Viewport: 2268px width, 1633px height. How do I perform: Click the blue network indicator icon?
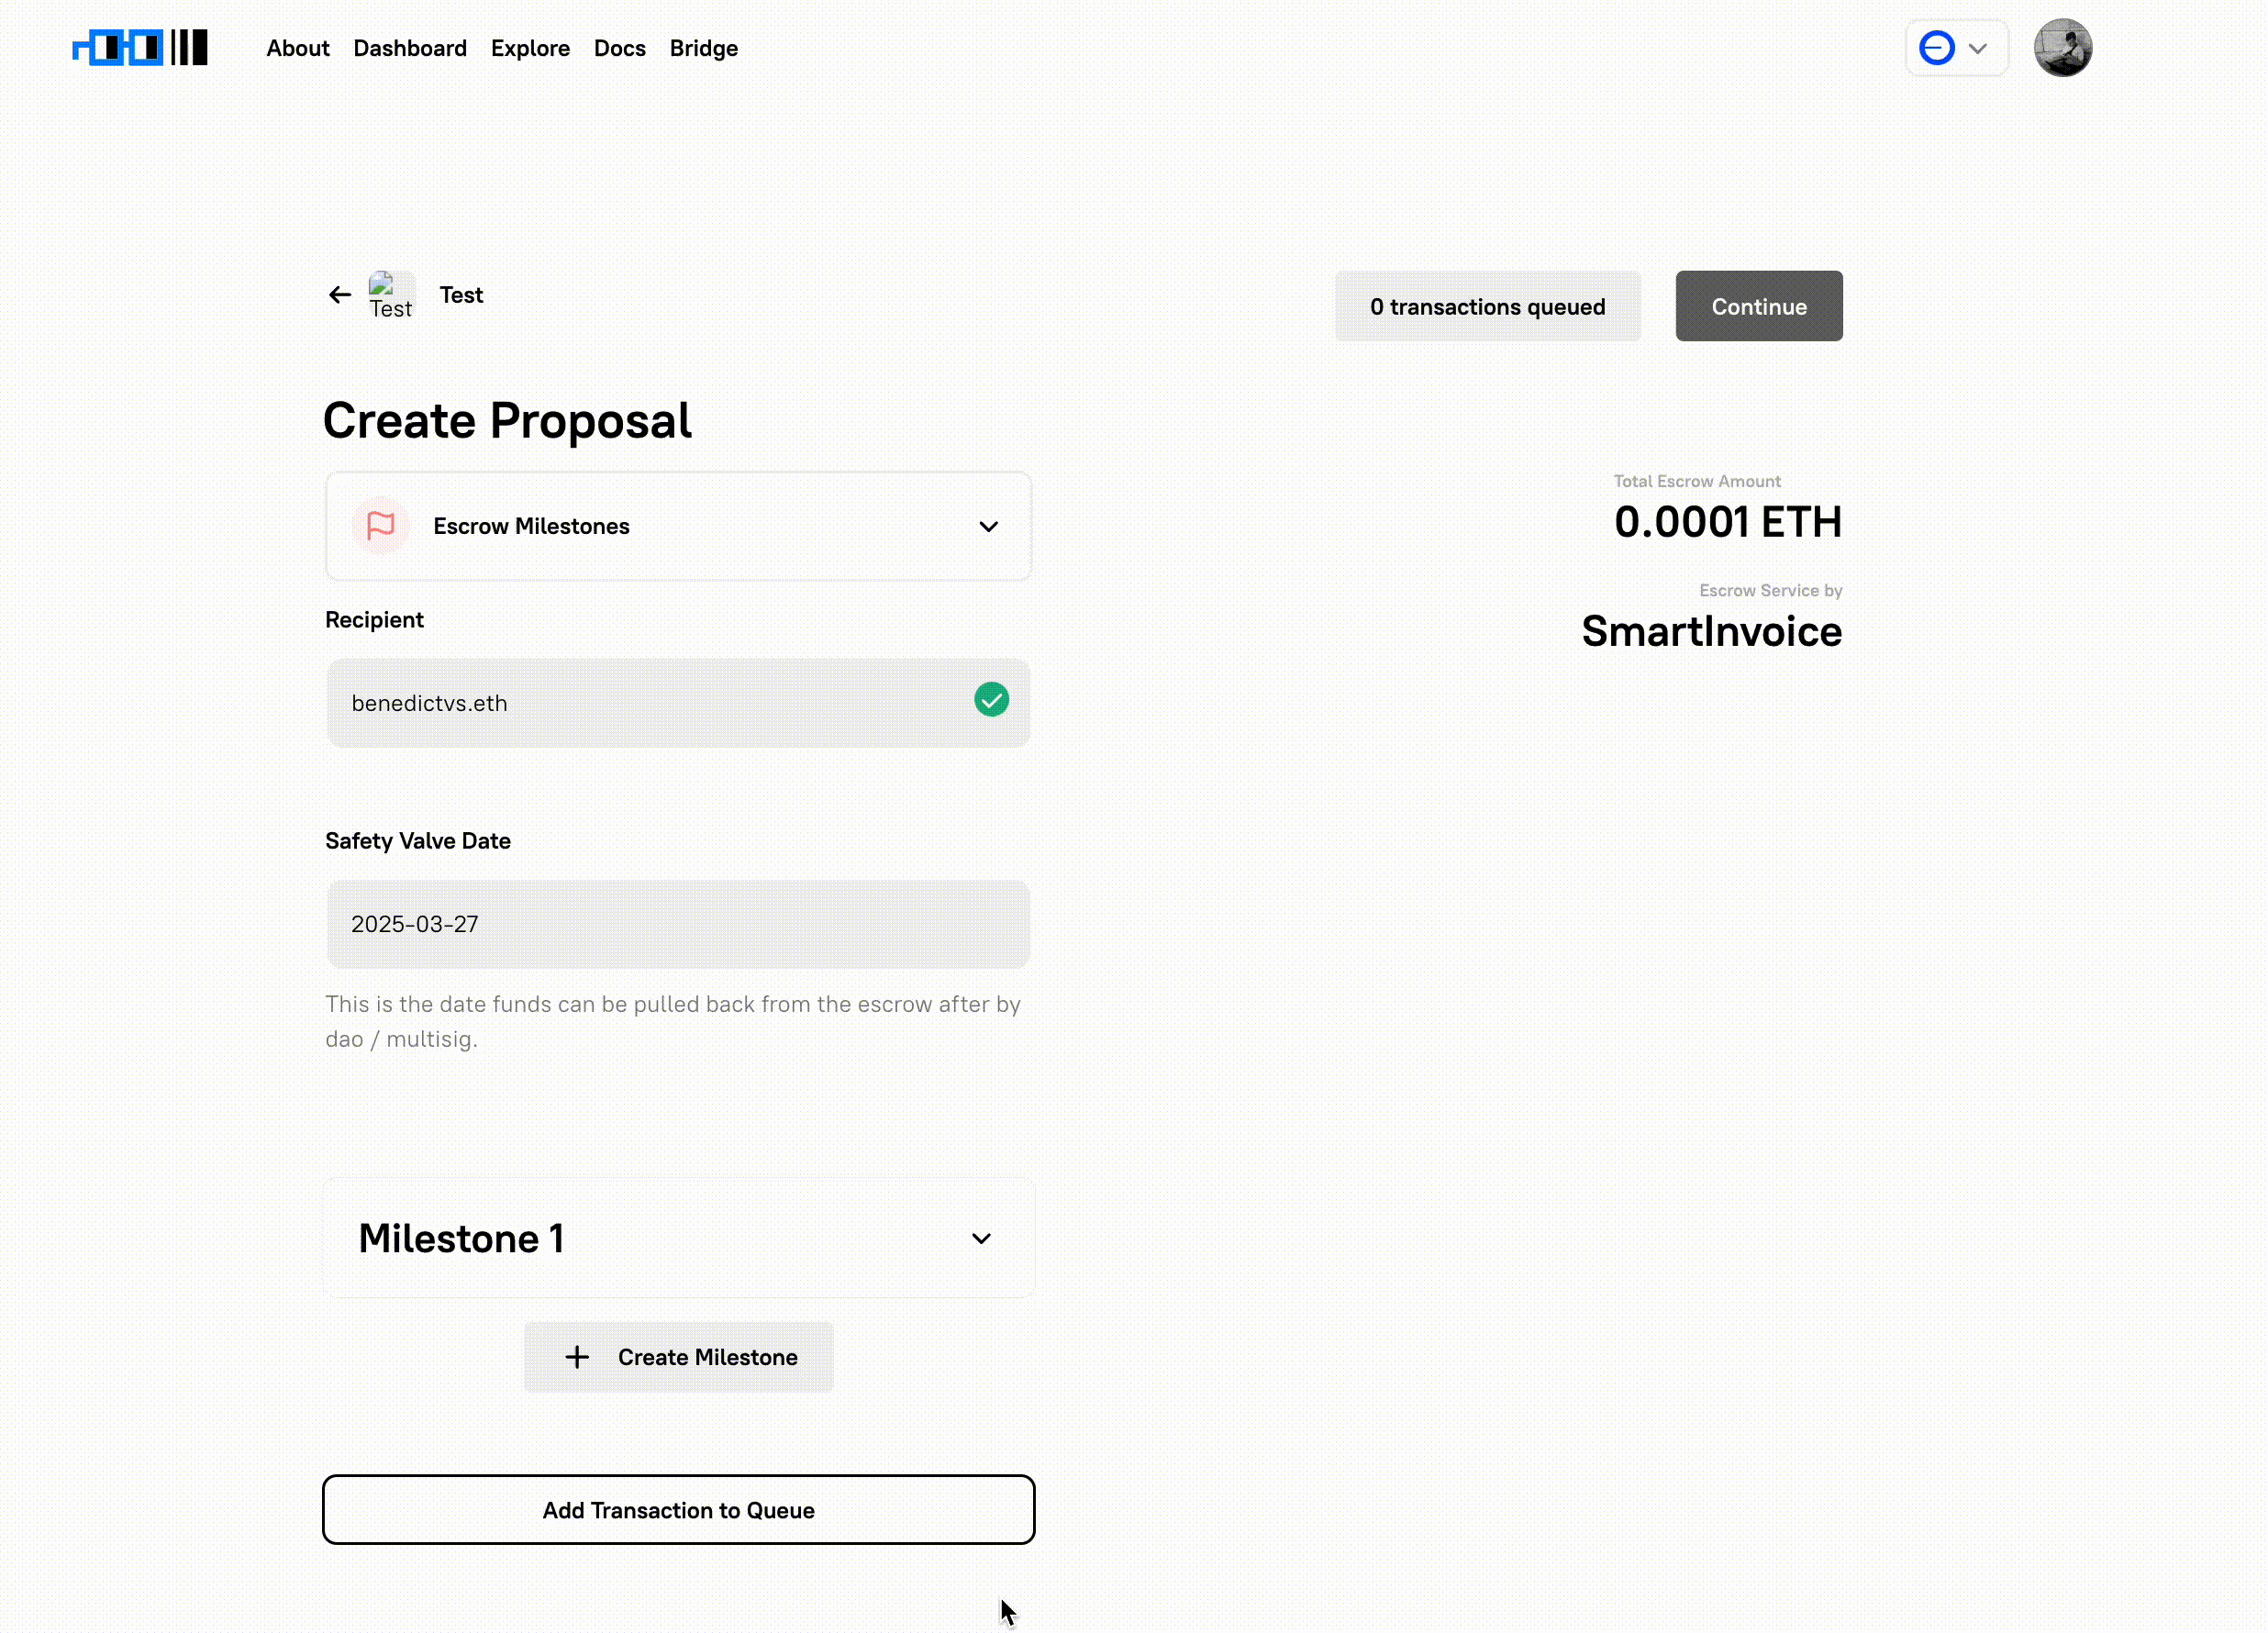[1935, 47]
